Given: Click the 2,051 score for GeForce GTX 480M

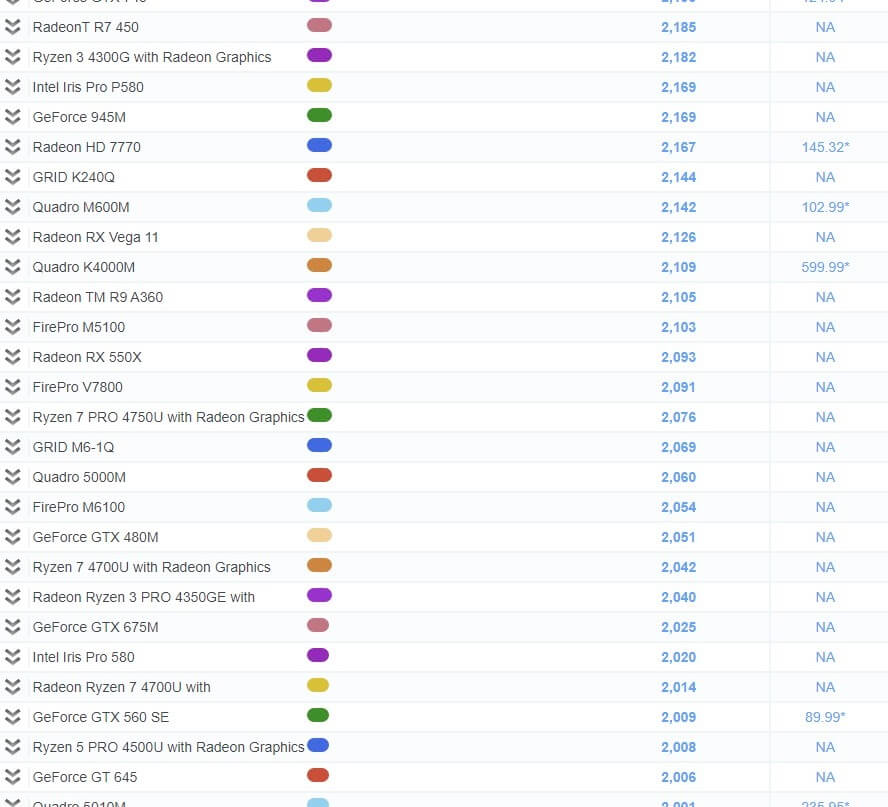Looking at the screenshot, I should (678, 537).
